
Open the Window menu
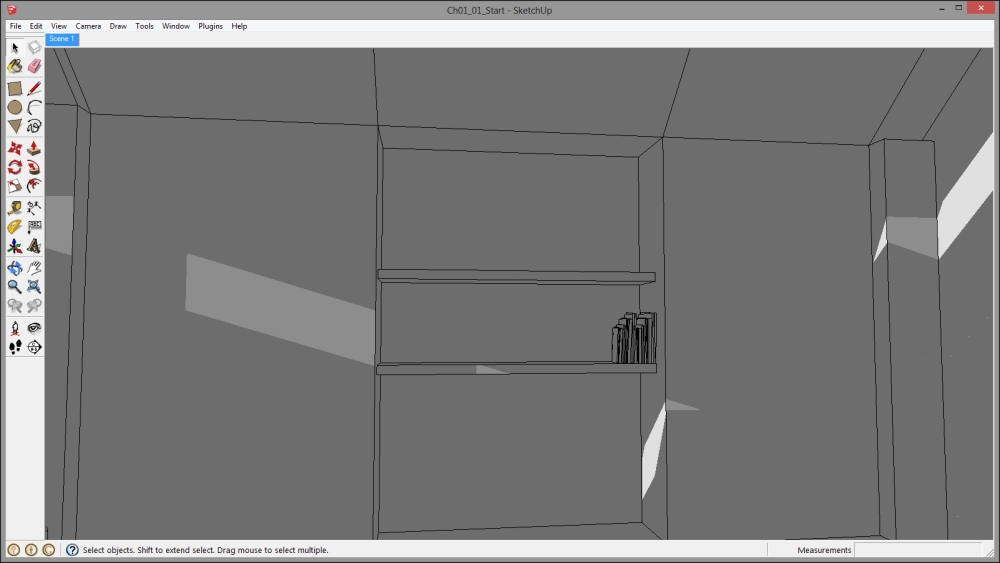point(175,26)
